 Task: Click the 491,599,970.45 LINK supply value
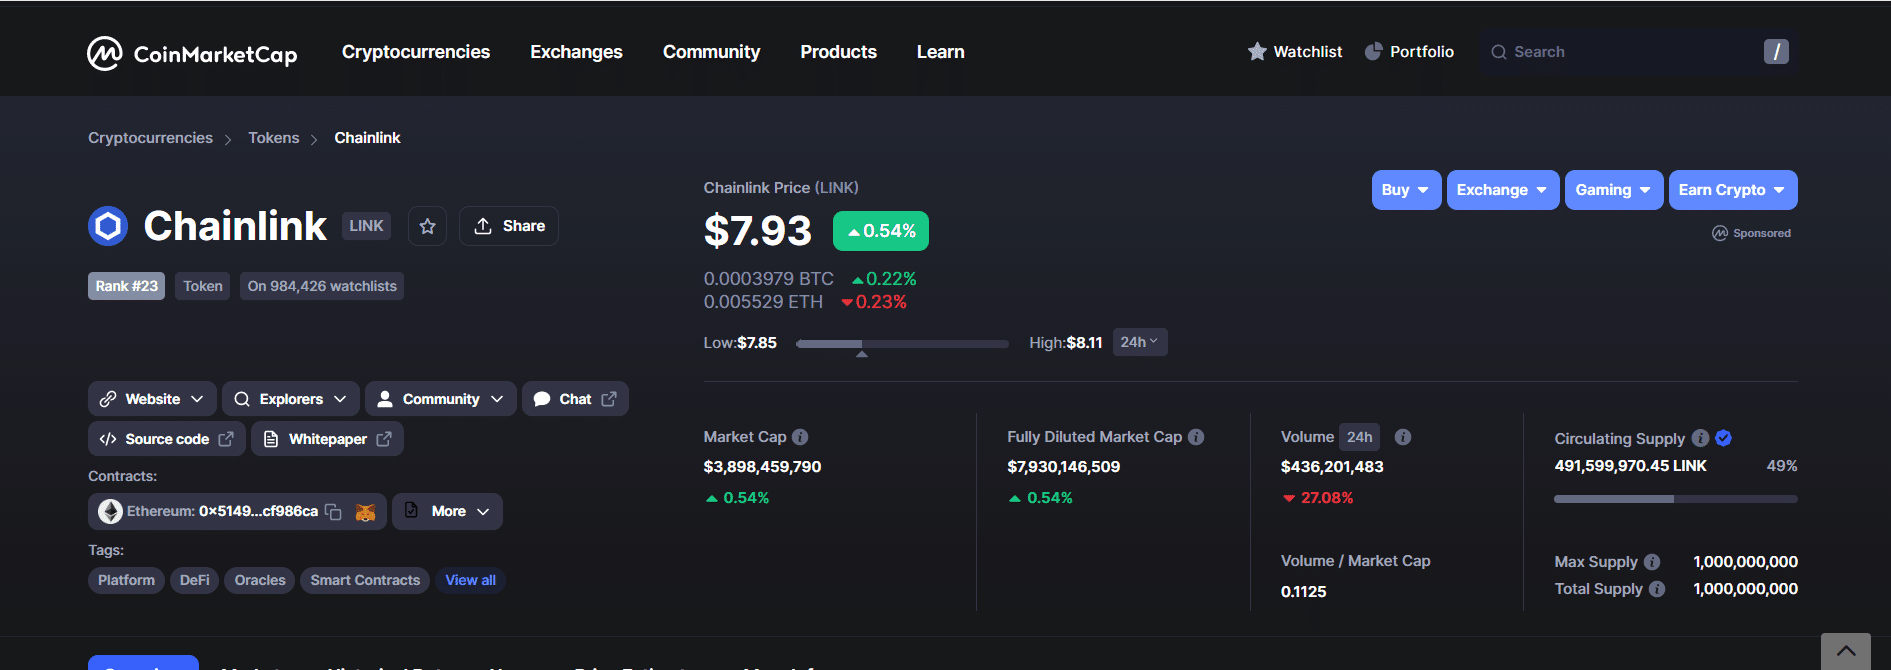[1630, 466]
